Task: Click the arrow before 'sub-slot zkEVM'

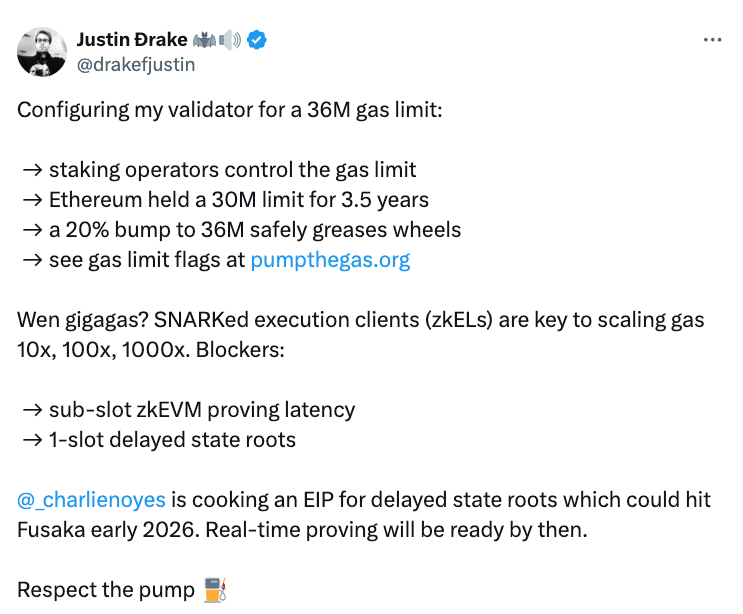Action: (33, 410)
